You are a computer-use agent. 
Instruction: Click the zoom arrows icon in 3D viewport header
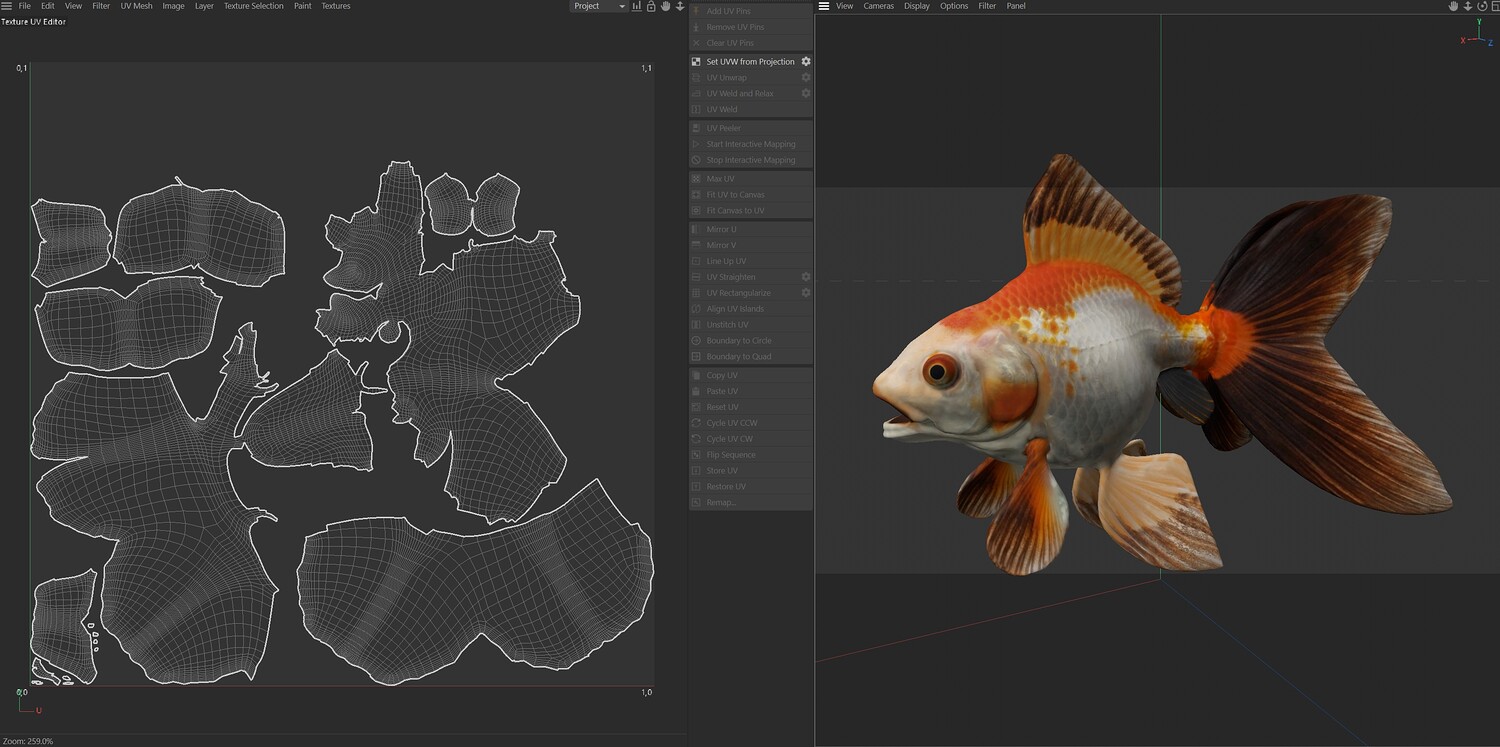tap(1468, 6)
